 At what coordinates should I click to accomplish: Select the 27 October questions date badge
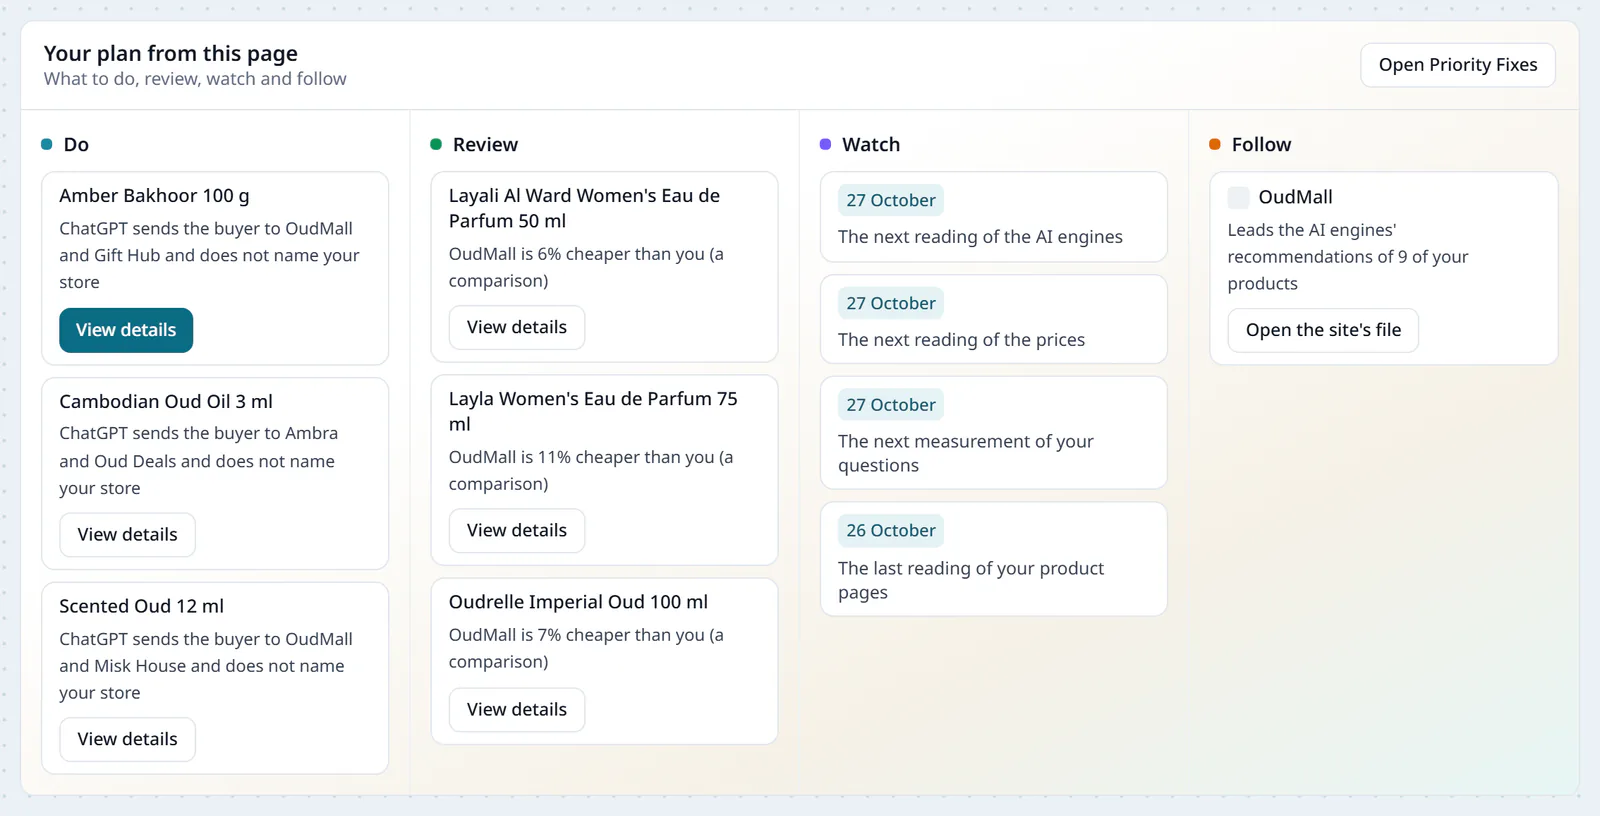[891, 405]
